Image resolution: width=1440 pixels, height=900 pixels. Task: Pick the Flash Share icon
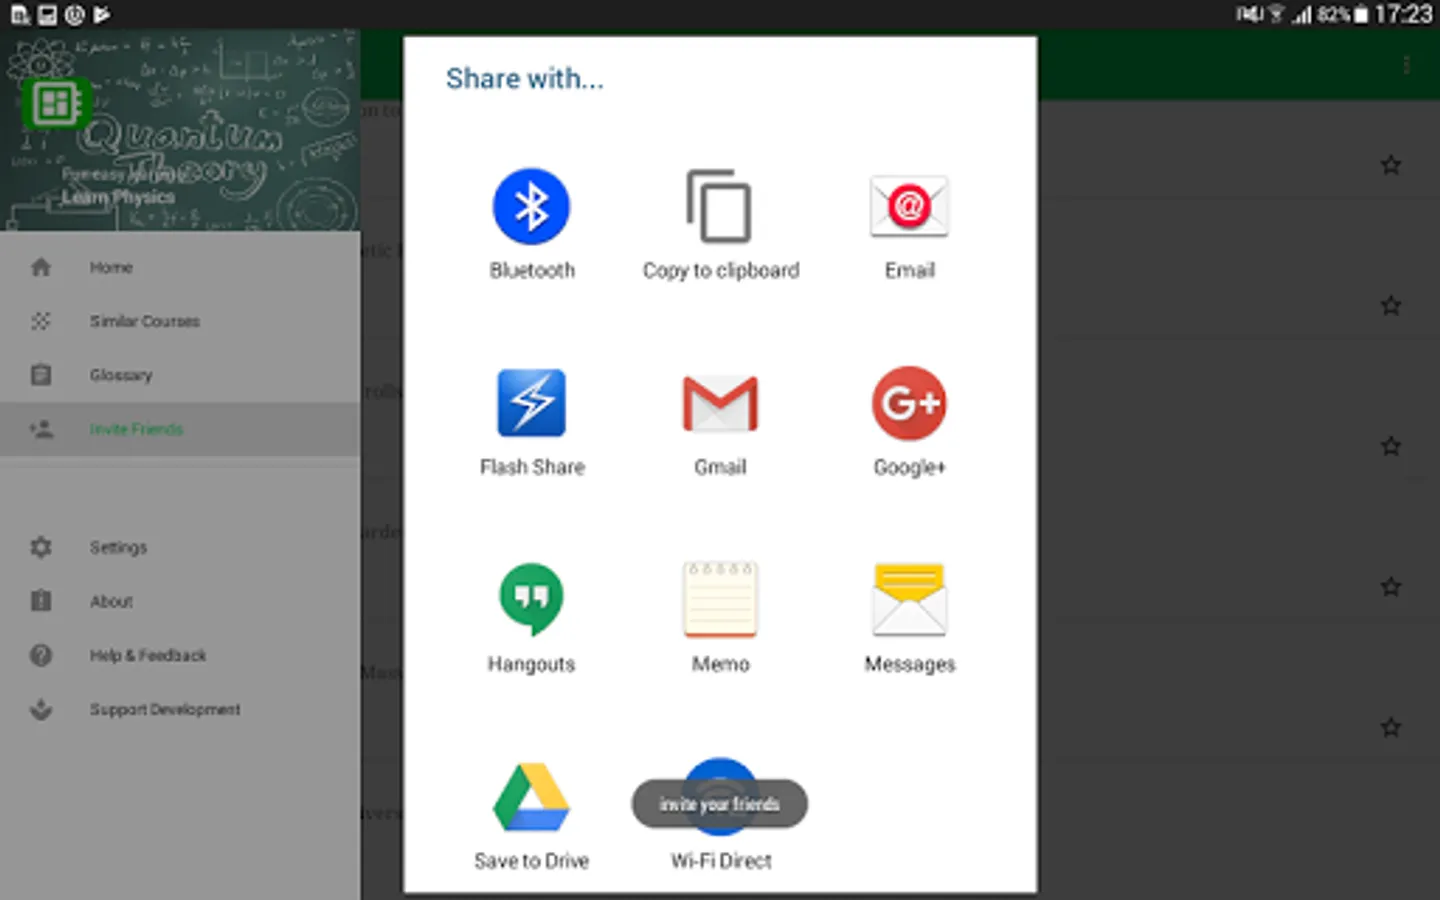click(x=531, y=403)
